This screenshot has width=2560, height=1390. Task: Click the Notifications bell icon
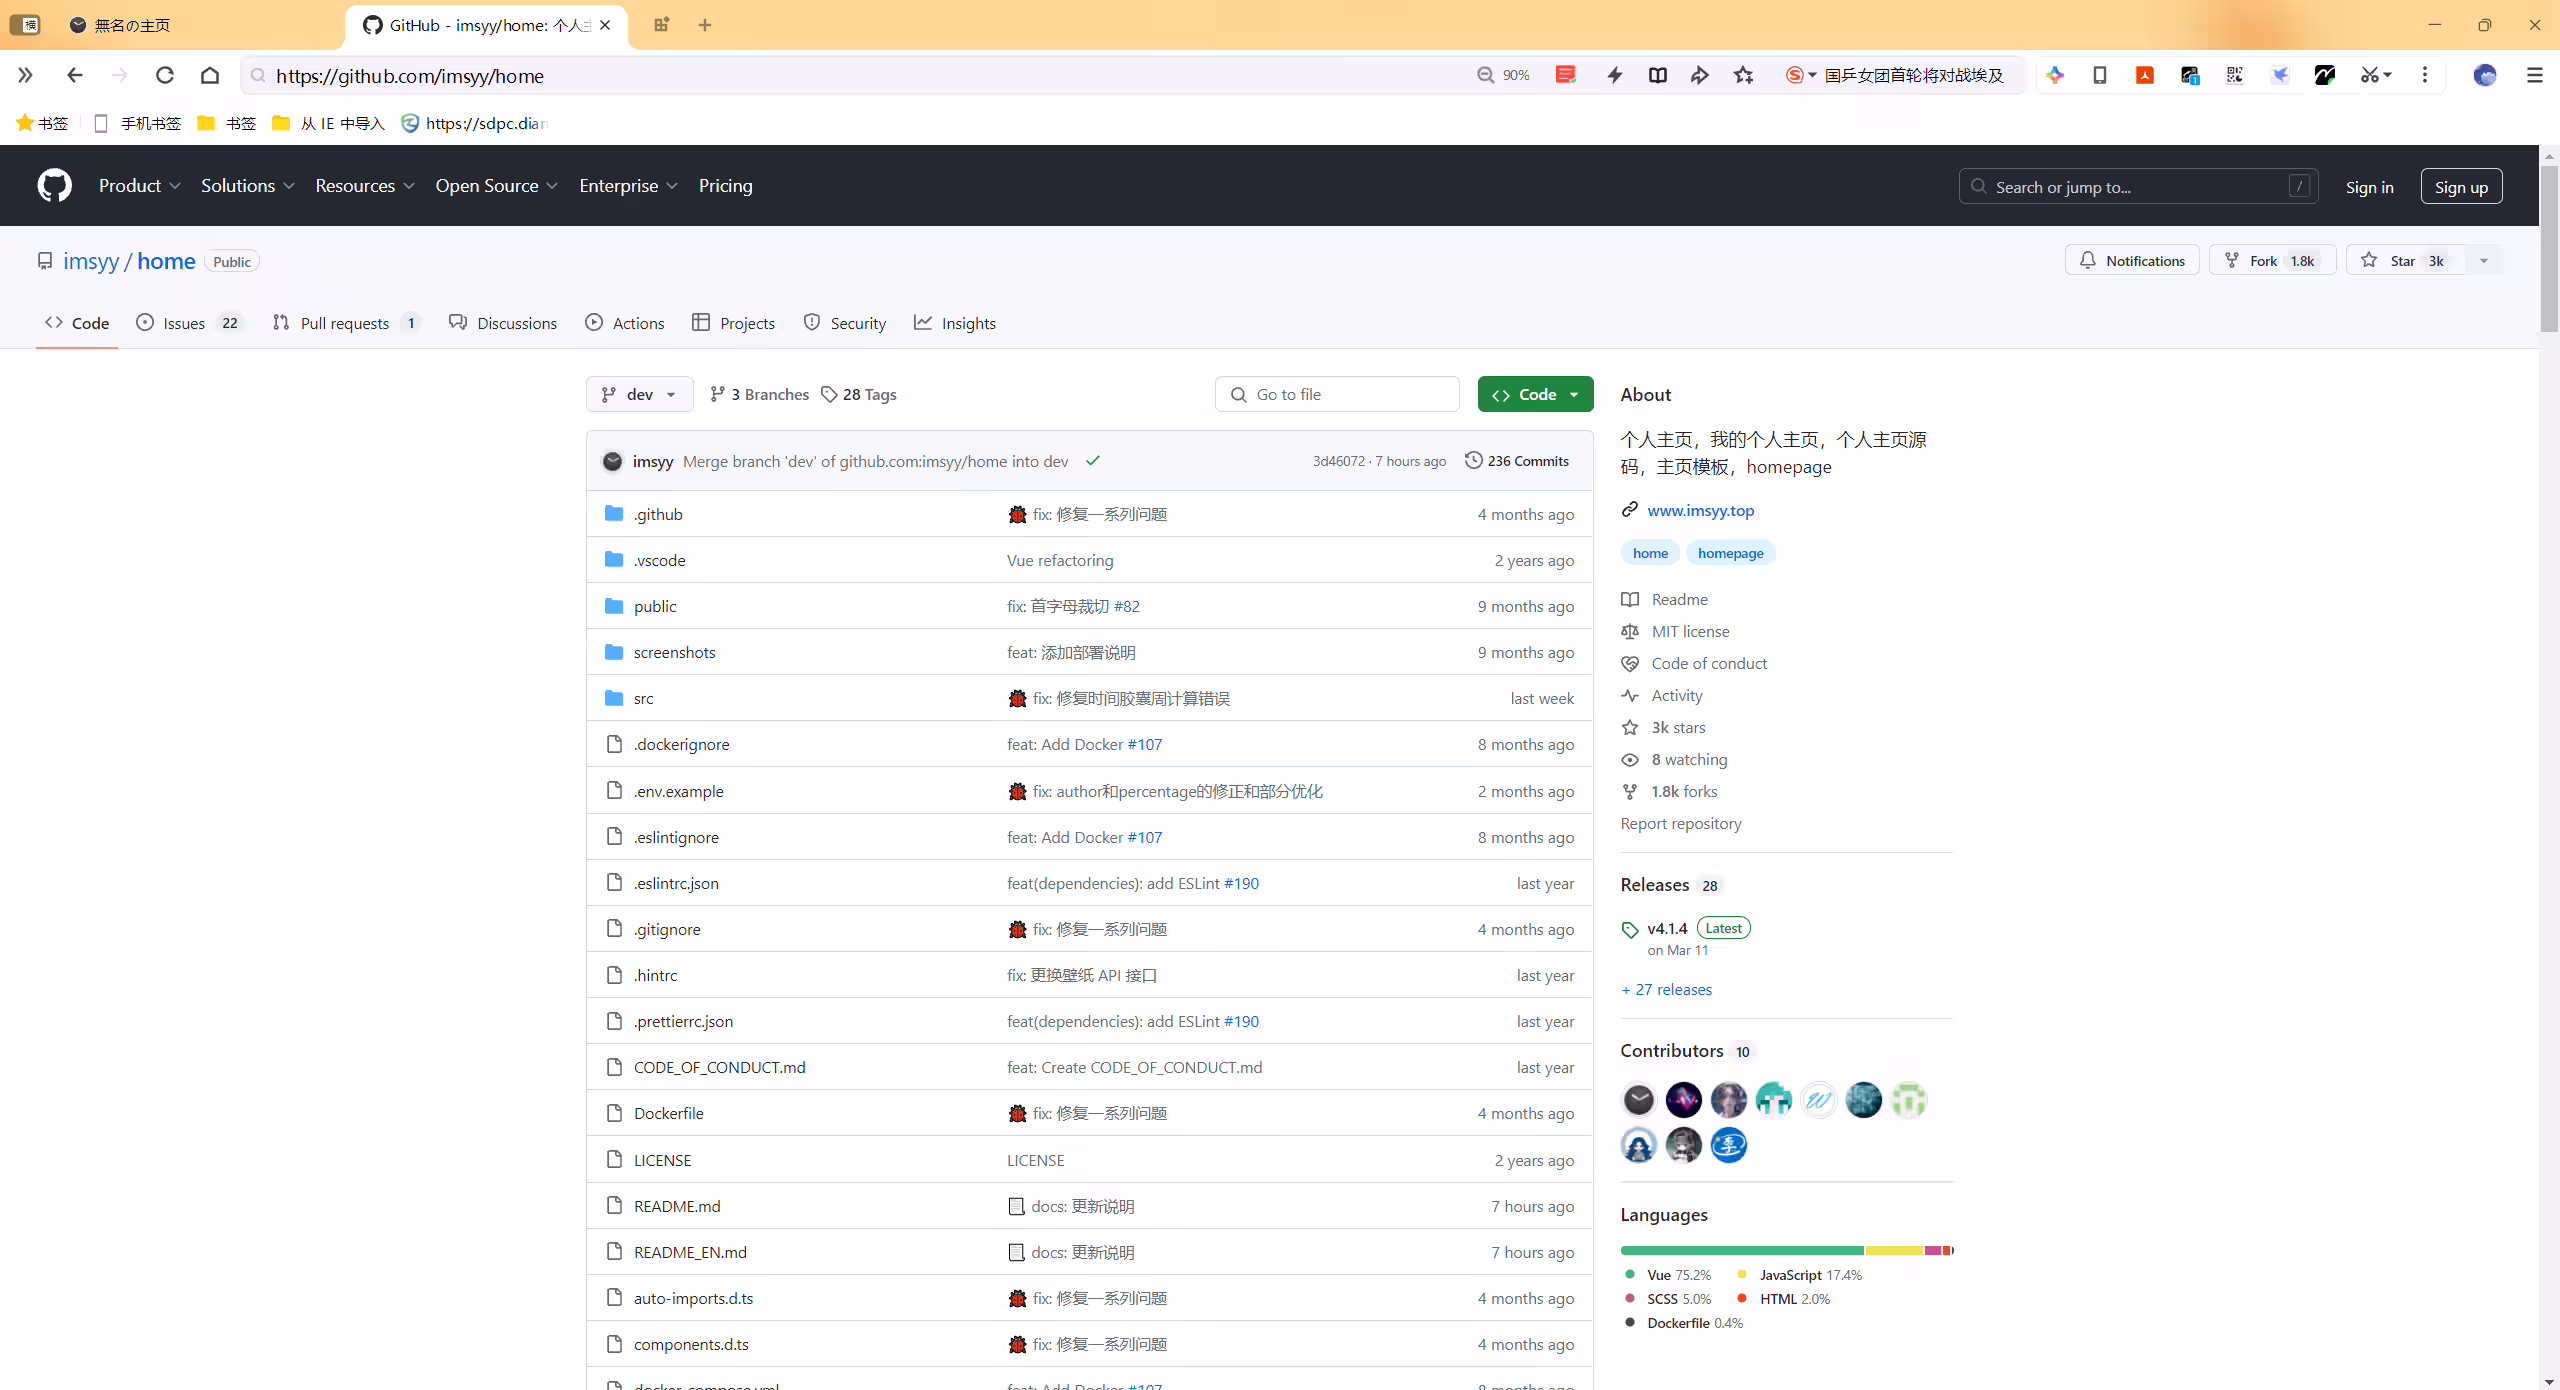tap(2088, 260)
